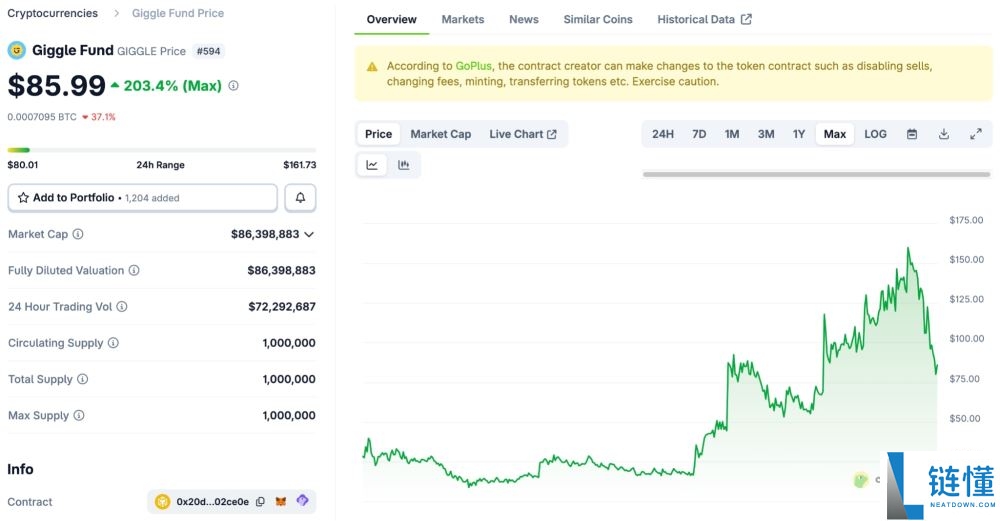Show Market Cap info tooltip icon
The image size is (1000, 521).
click(x=78, y=234)
